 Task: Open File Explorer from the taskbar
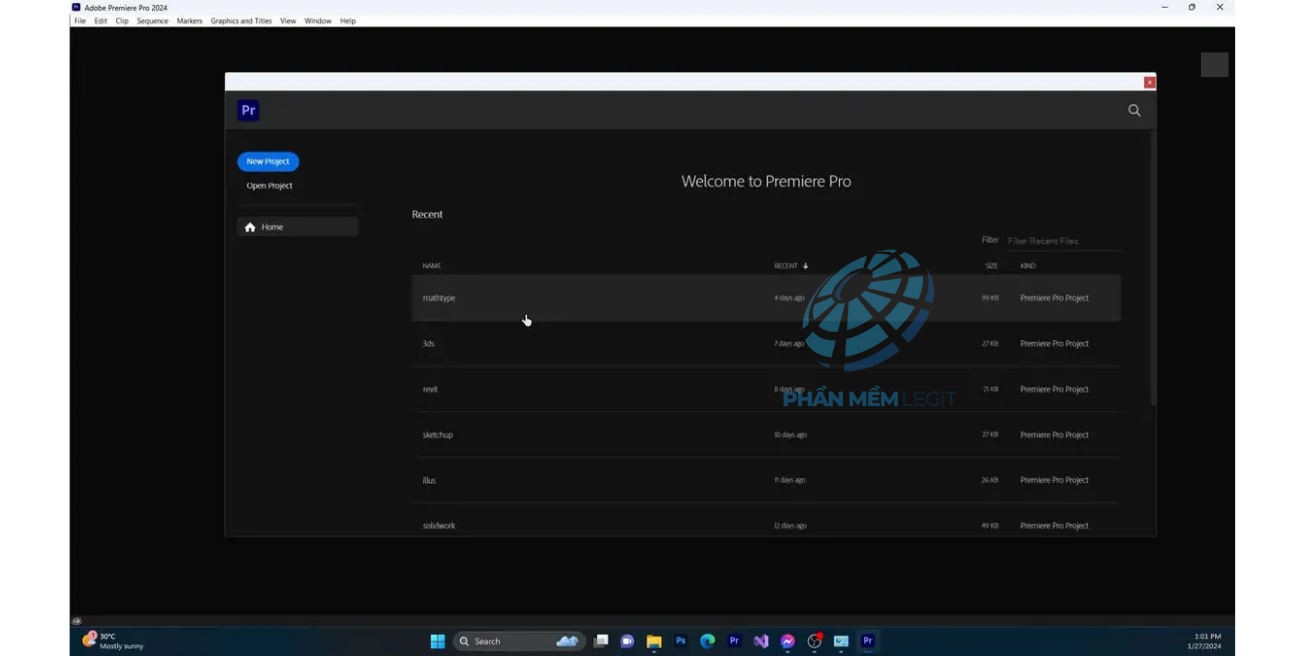[x=654, y=641]
